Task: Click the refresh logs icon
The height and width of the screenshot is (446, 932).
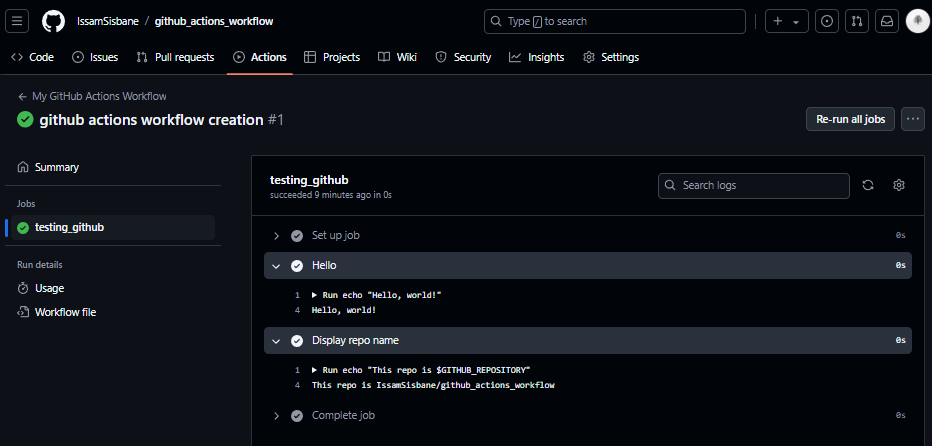Action: 868,186
